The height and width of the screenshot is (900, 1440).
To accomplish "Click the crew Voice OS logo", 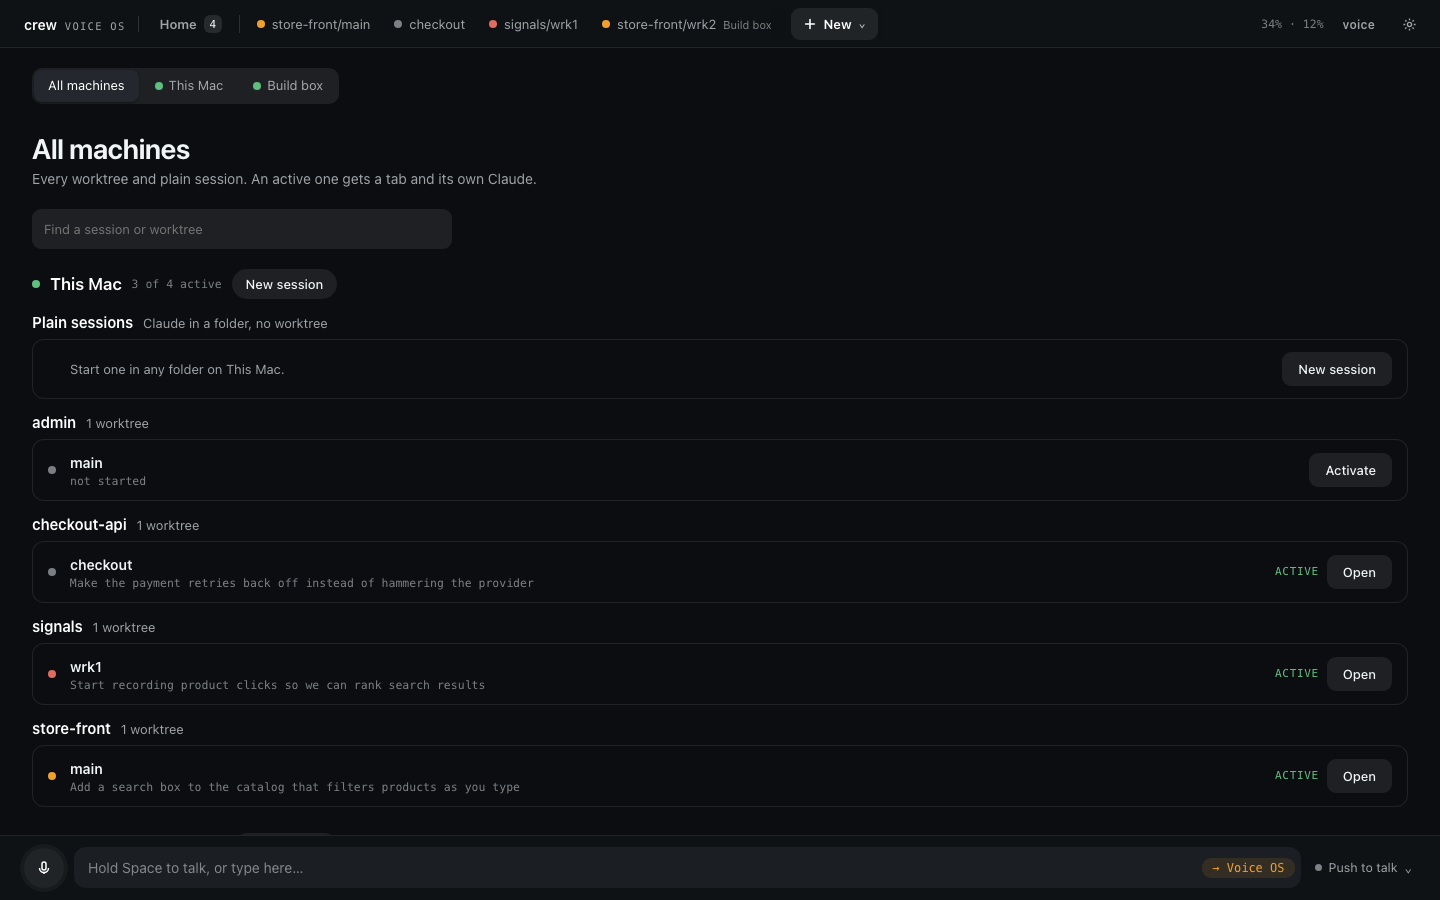I will tap(74, 25).
